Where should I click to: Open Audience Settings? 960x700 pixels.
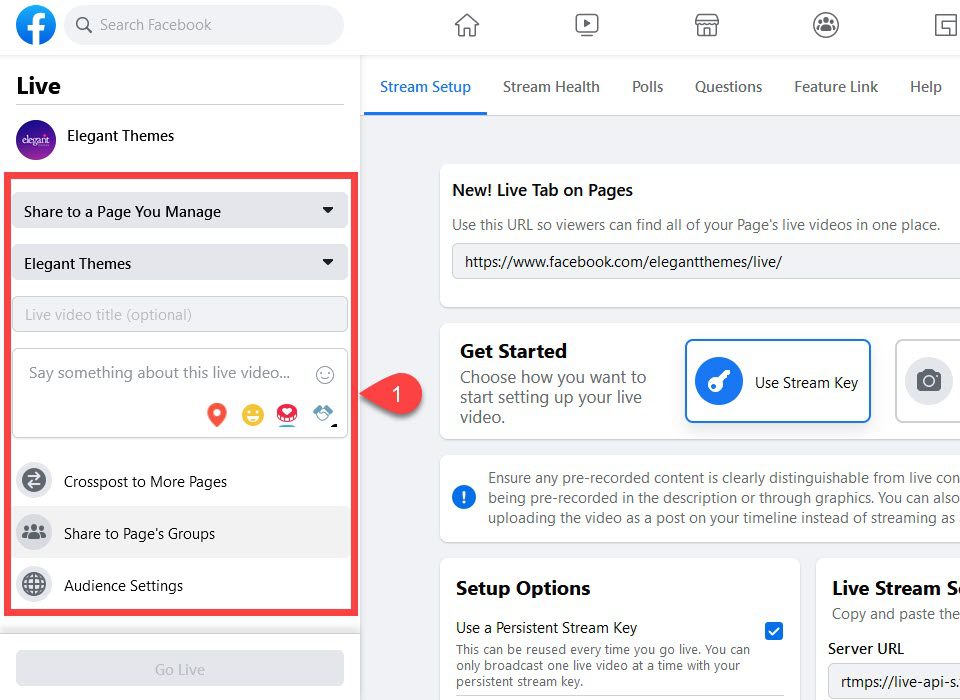(x=124, y=584)
